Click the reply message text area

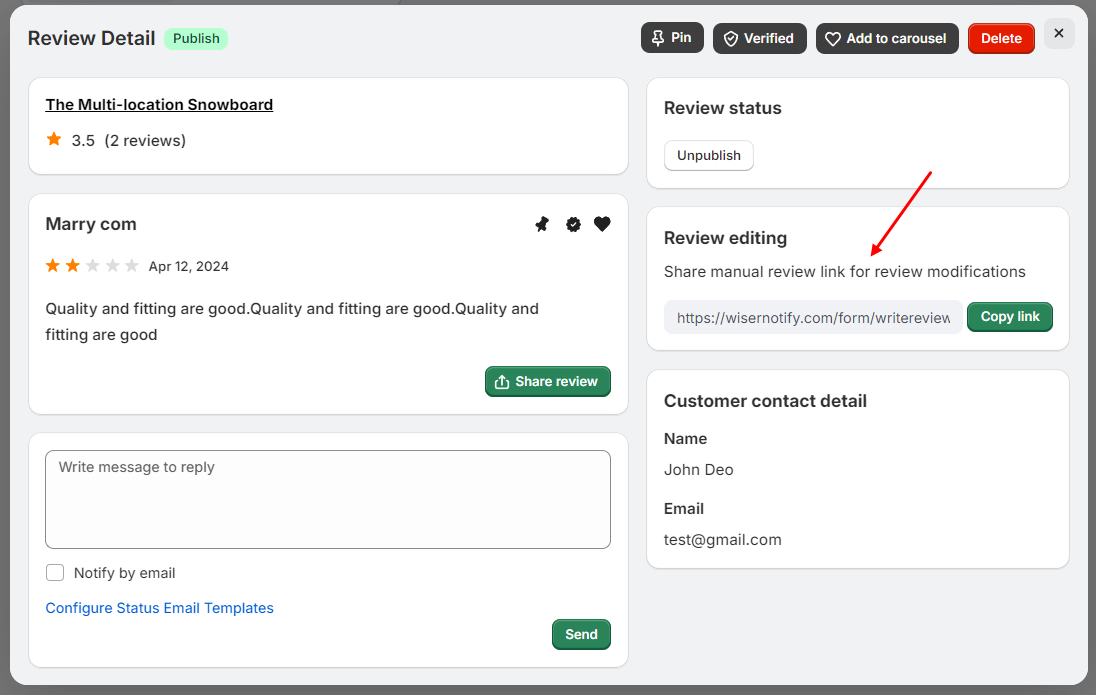328,499
